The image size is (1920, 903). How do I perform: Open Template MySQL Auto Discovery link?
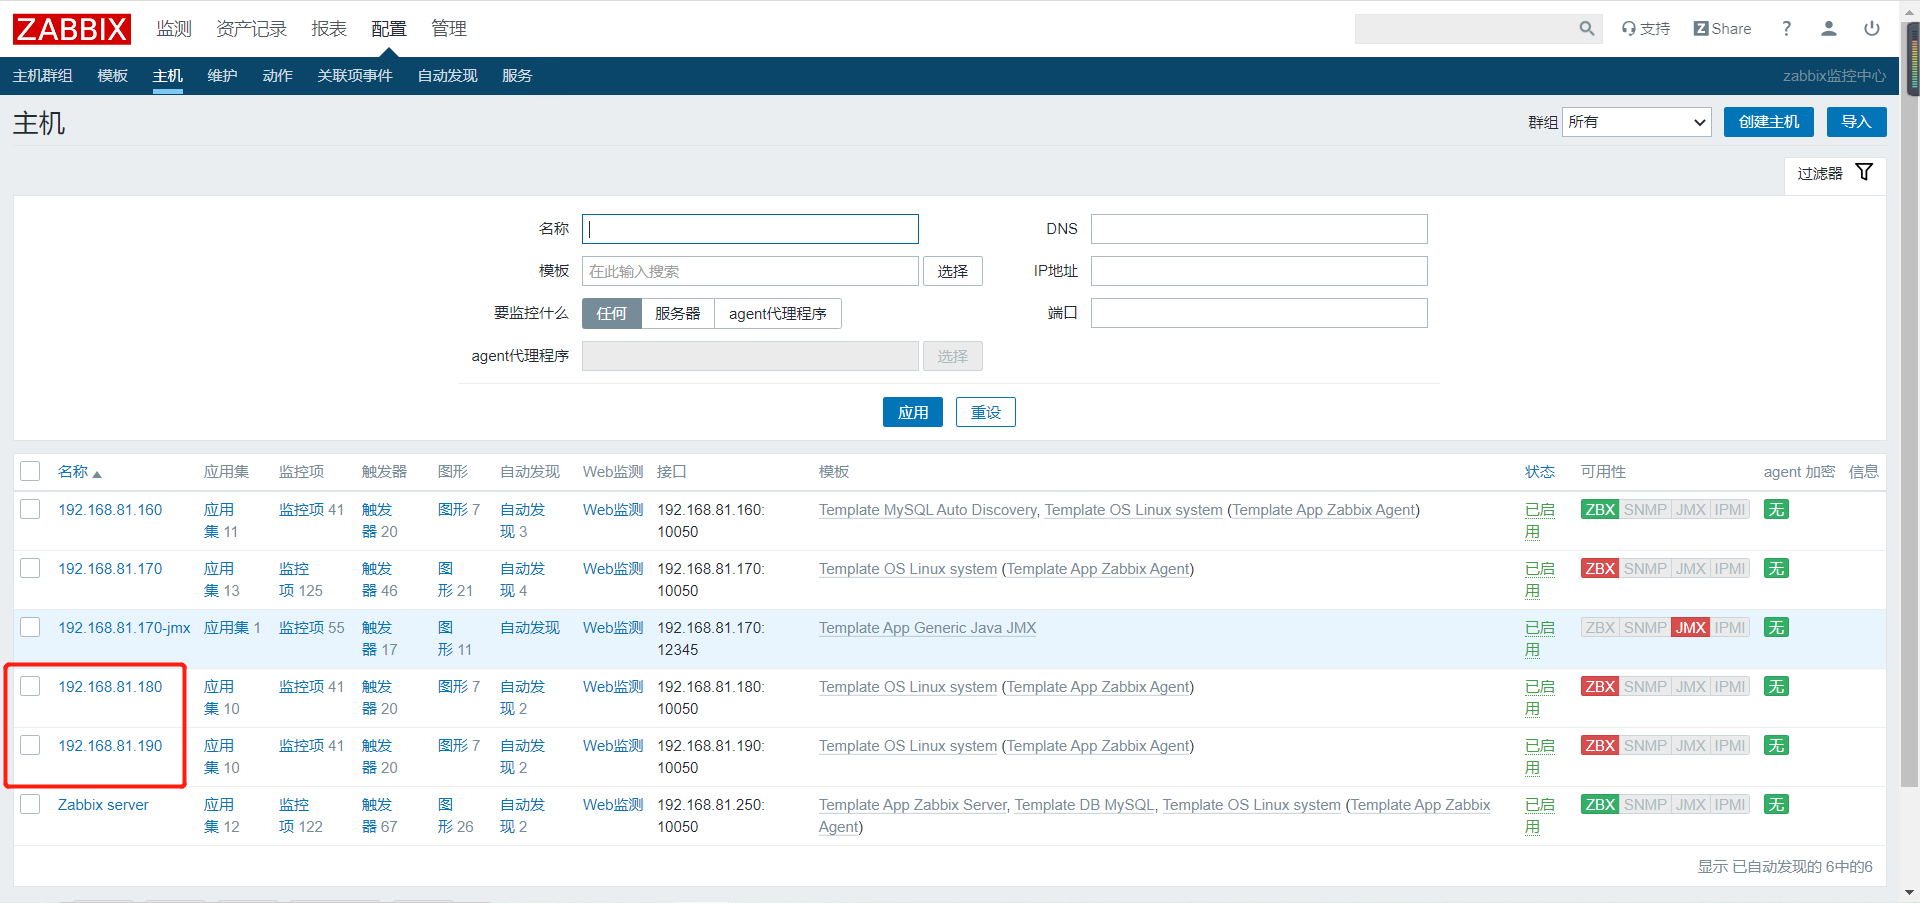click(927, 510)
